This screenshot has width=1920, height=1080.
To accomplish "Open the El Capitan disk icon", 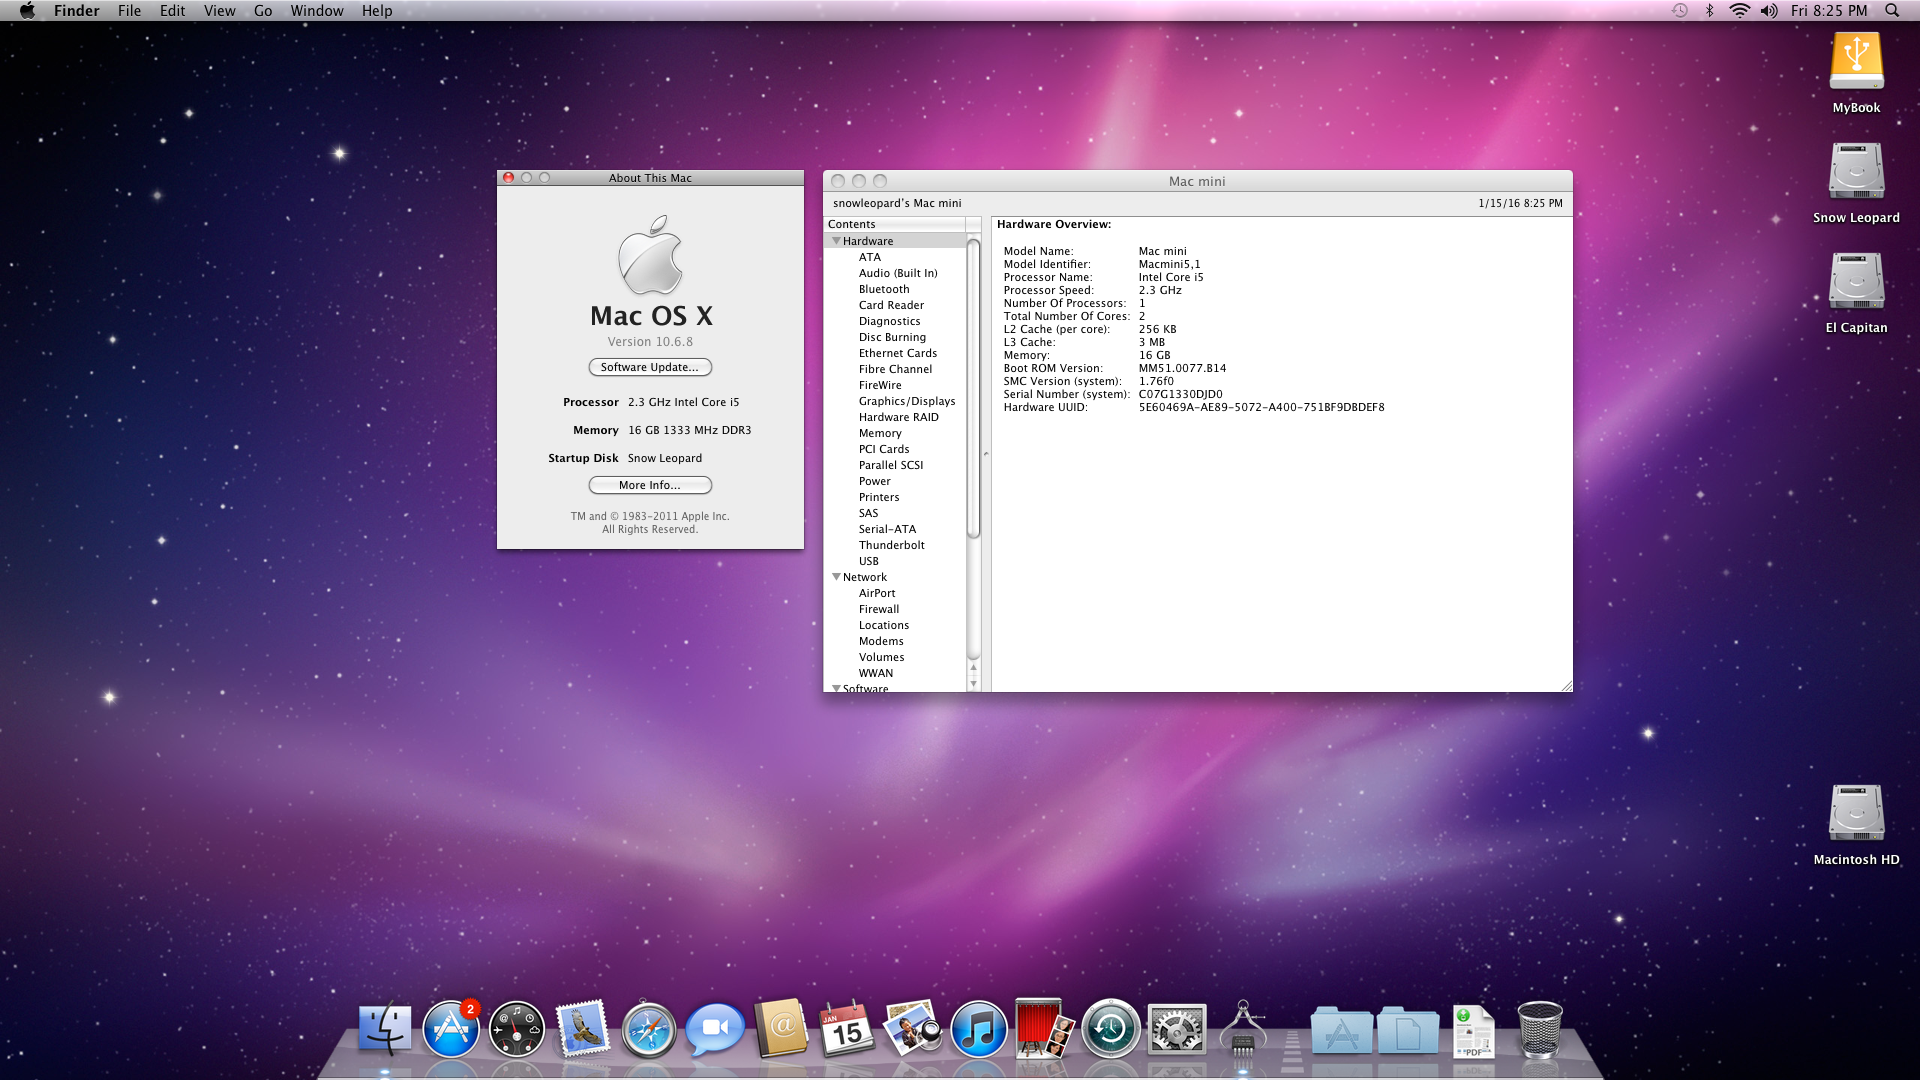I will (x=1856, y=282).
